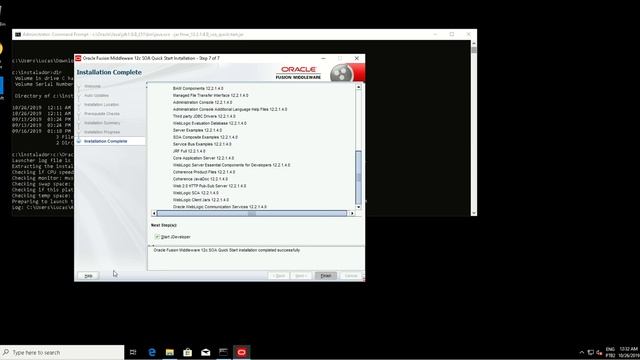This screenshot has width=640, height=360.
Task: Click 'Core Application Server' row
Action: tap(203, 158)
